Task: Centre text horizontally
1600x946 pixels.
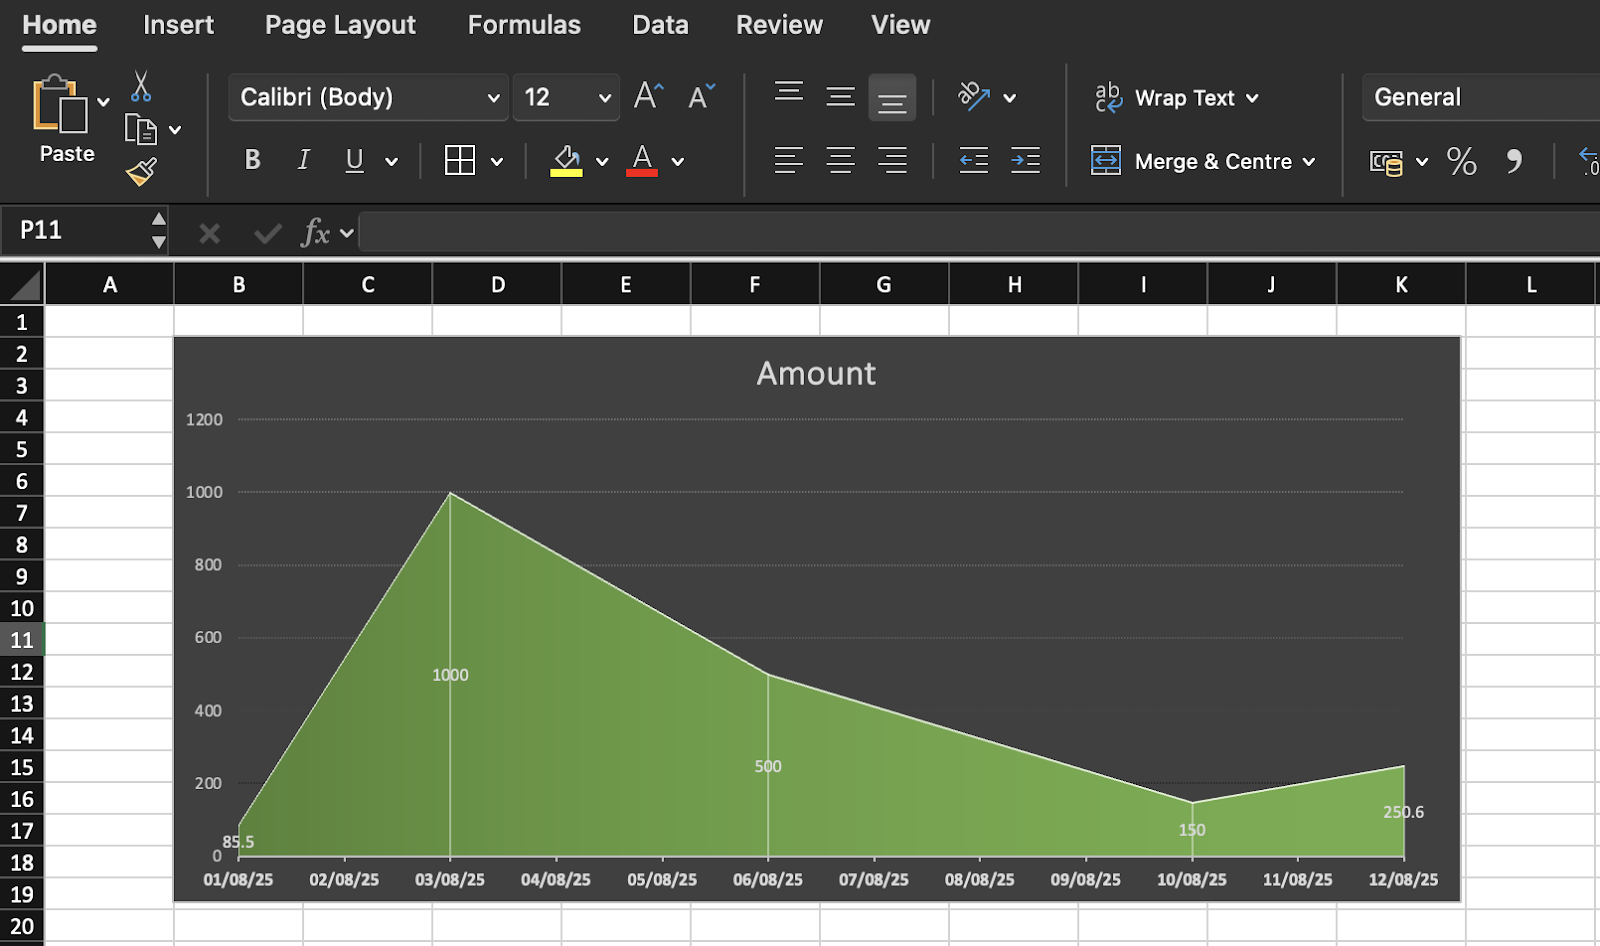Action: (x=840, y=160)
